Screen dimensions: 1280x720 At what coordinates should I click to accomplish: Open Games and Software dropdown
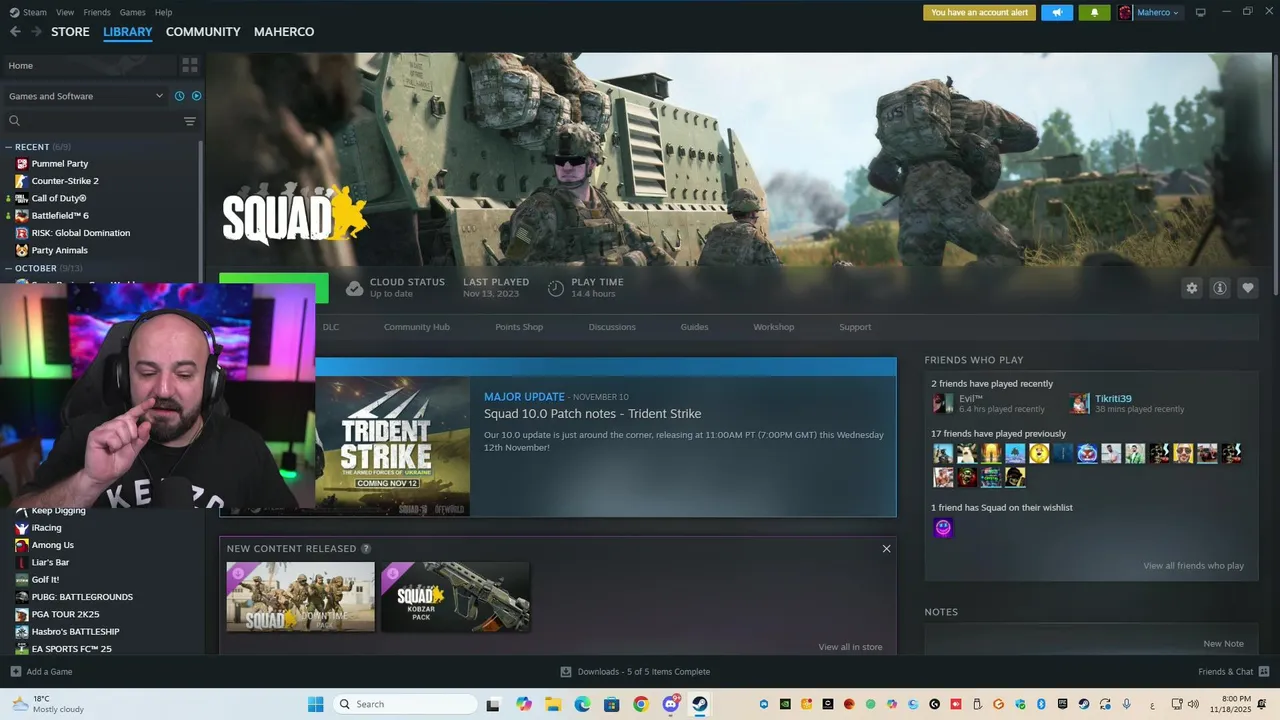point(85,96)
